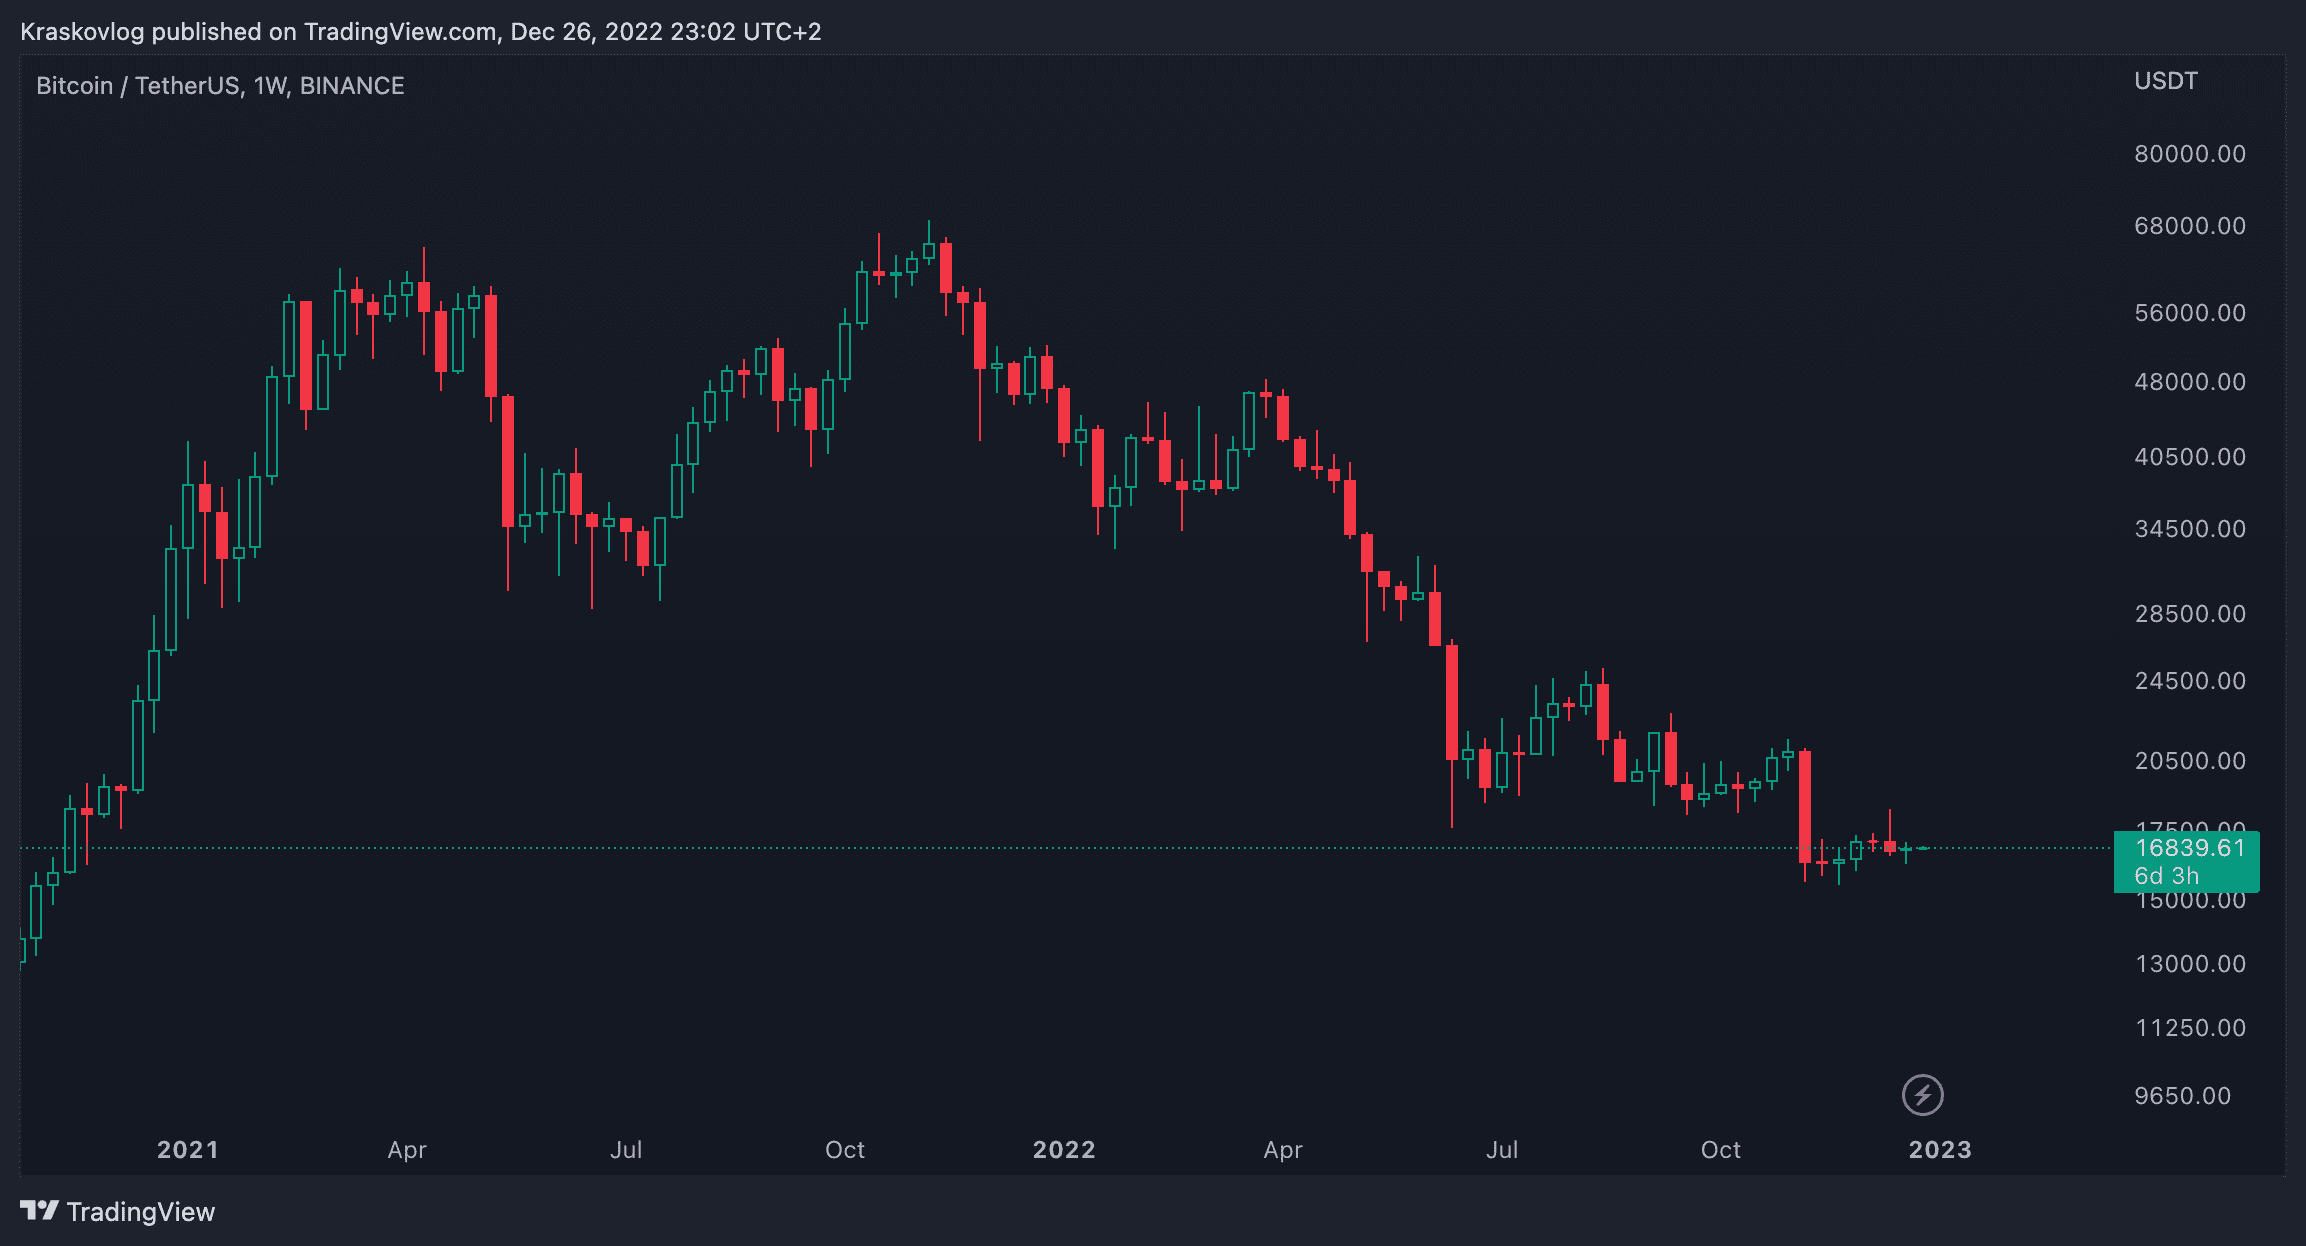Click the 34500.00 price axis label
The height and width of the screenshot is (1246, 2306).
2190,529
